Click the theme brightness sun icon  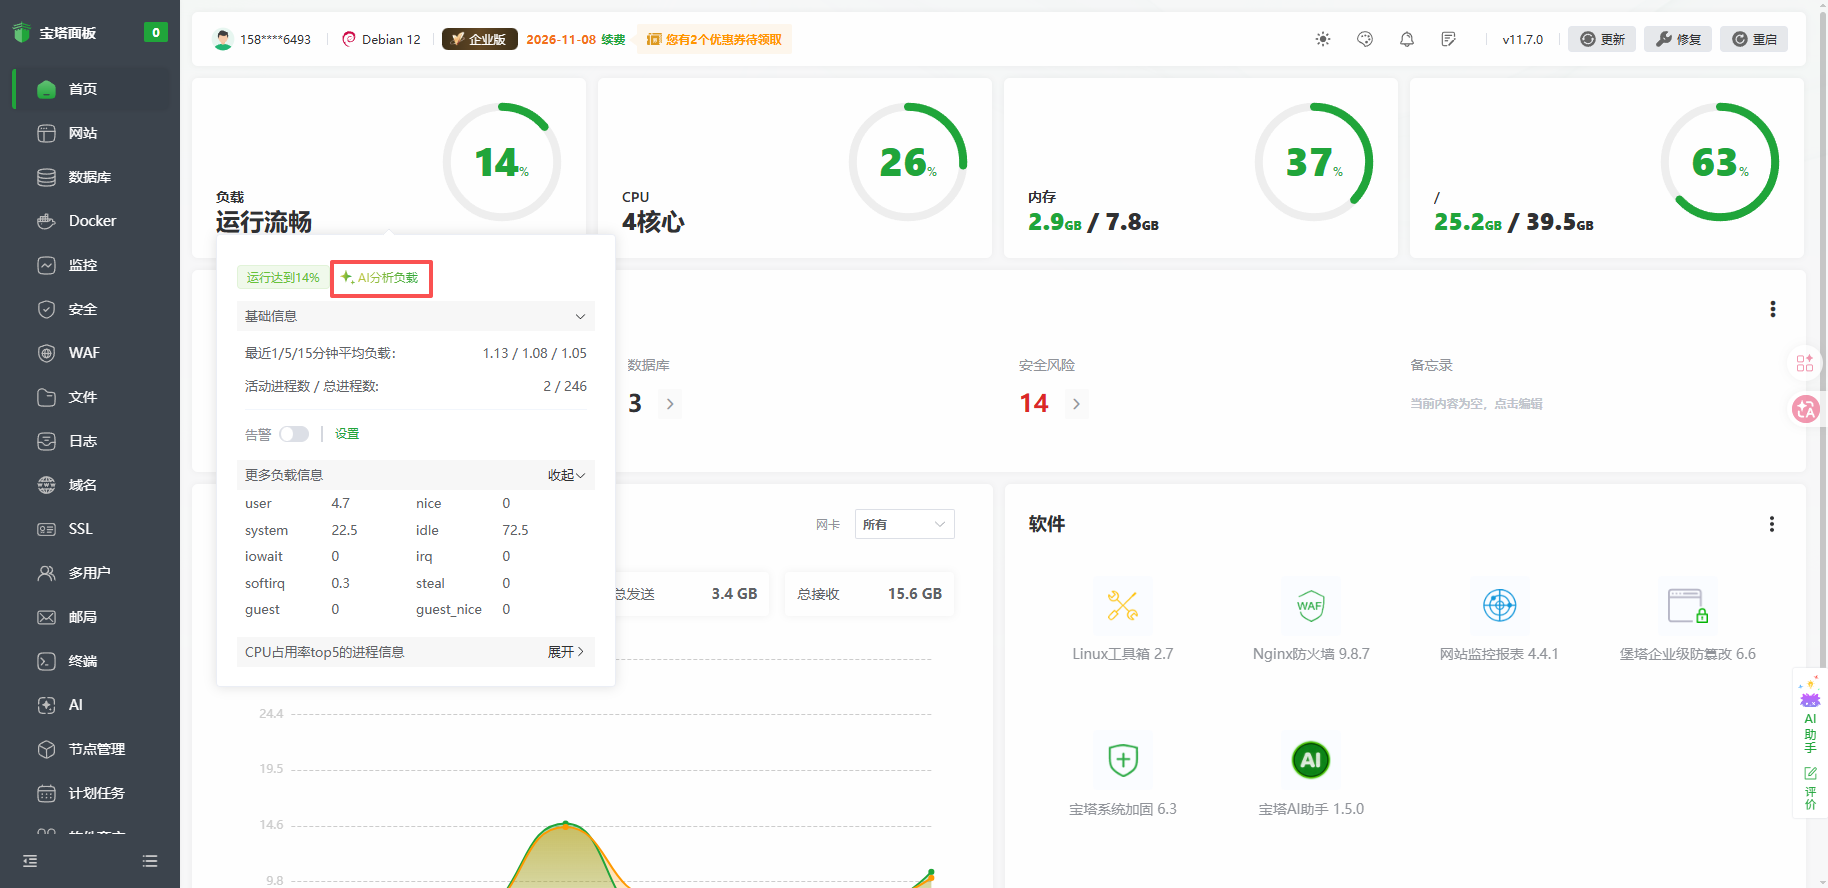pos(1323,39)
